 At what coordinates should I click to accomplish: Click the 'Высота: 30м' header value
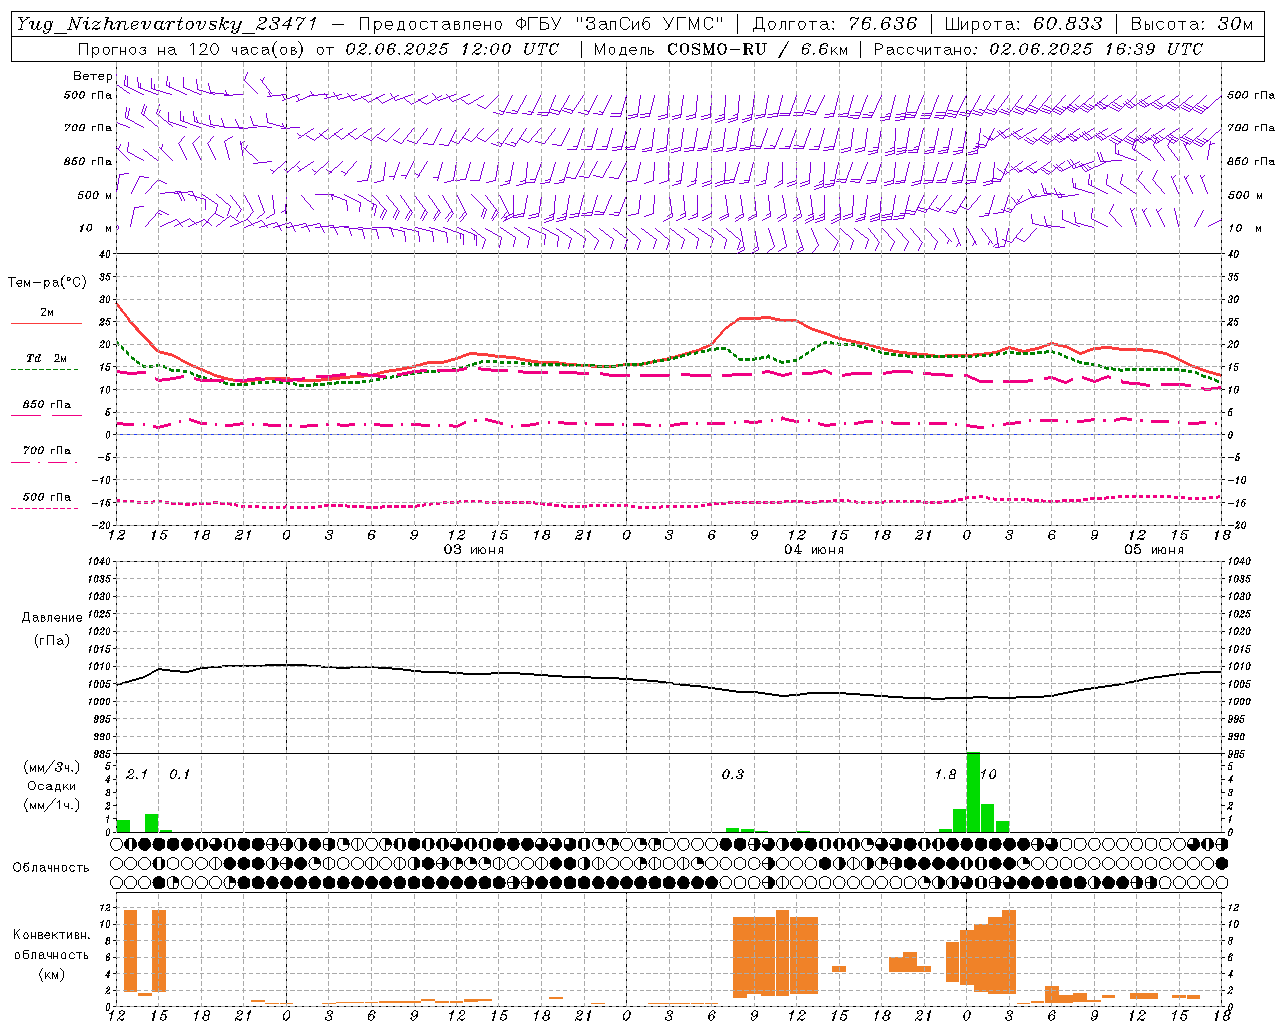coord(1192,24)
